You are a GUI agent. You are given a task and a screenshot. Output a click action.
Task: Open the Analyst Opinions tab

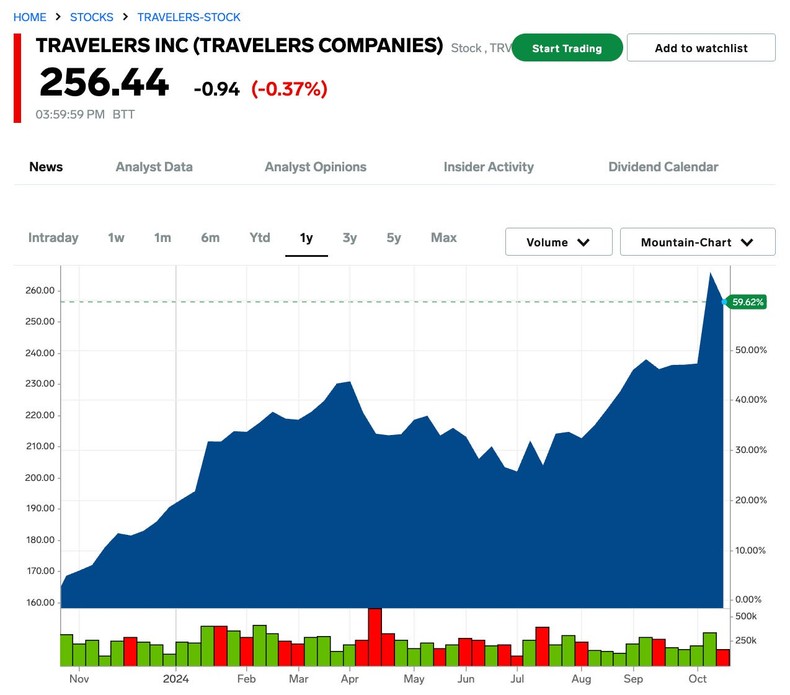pos(315,167)
